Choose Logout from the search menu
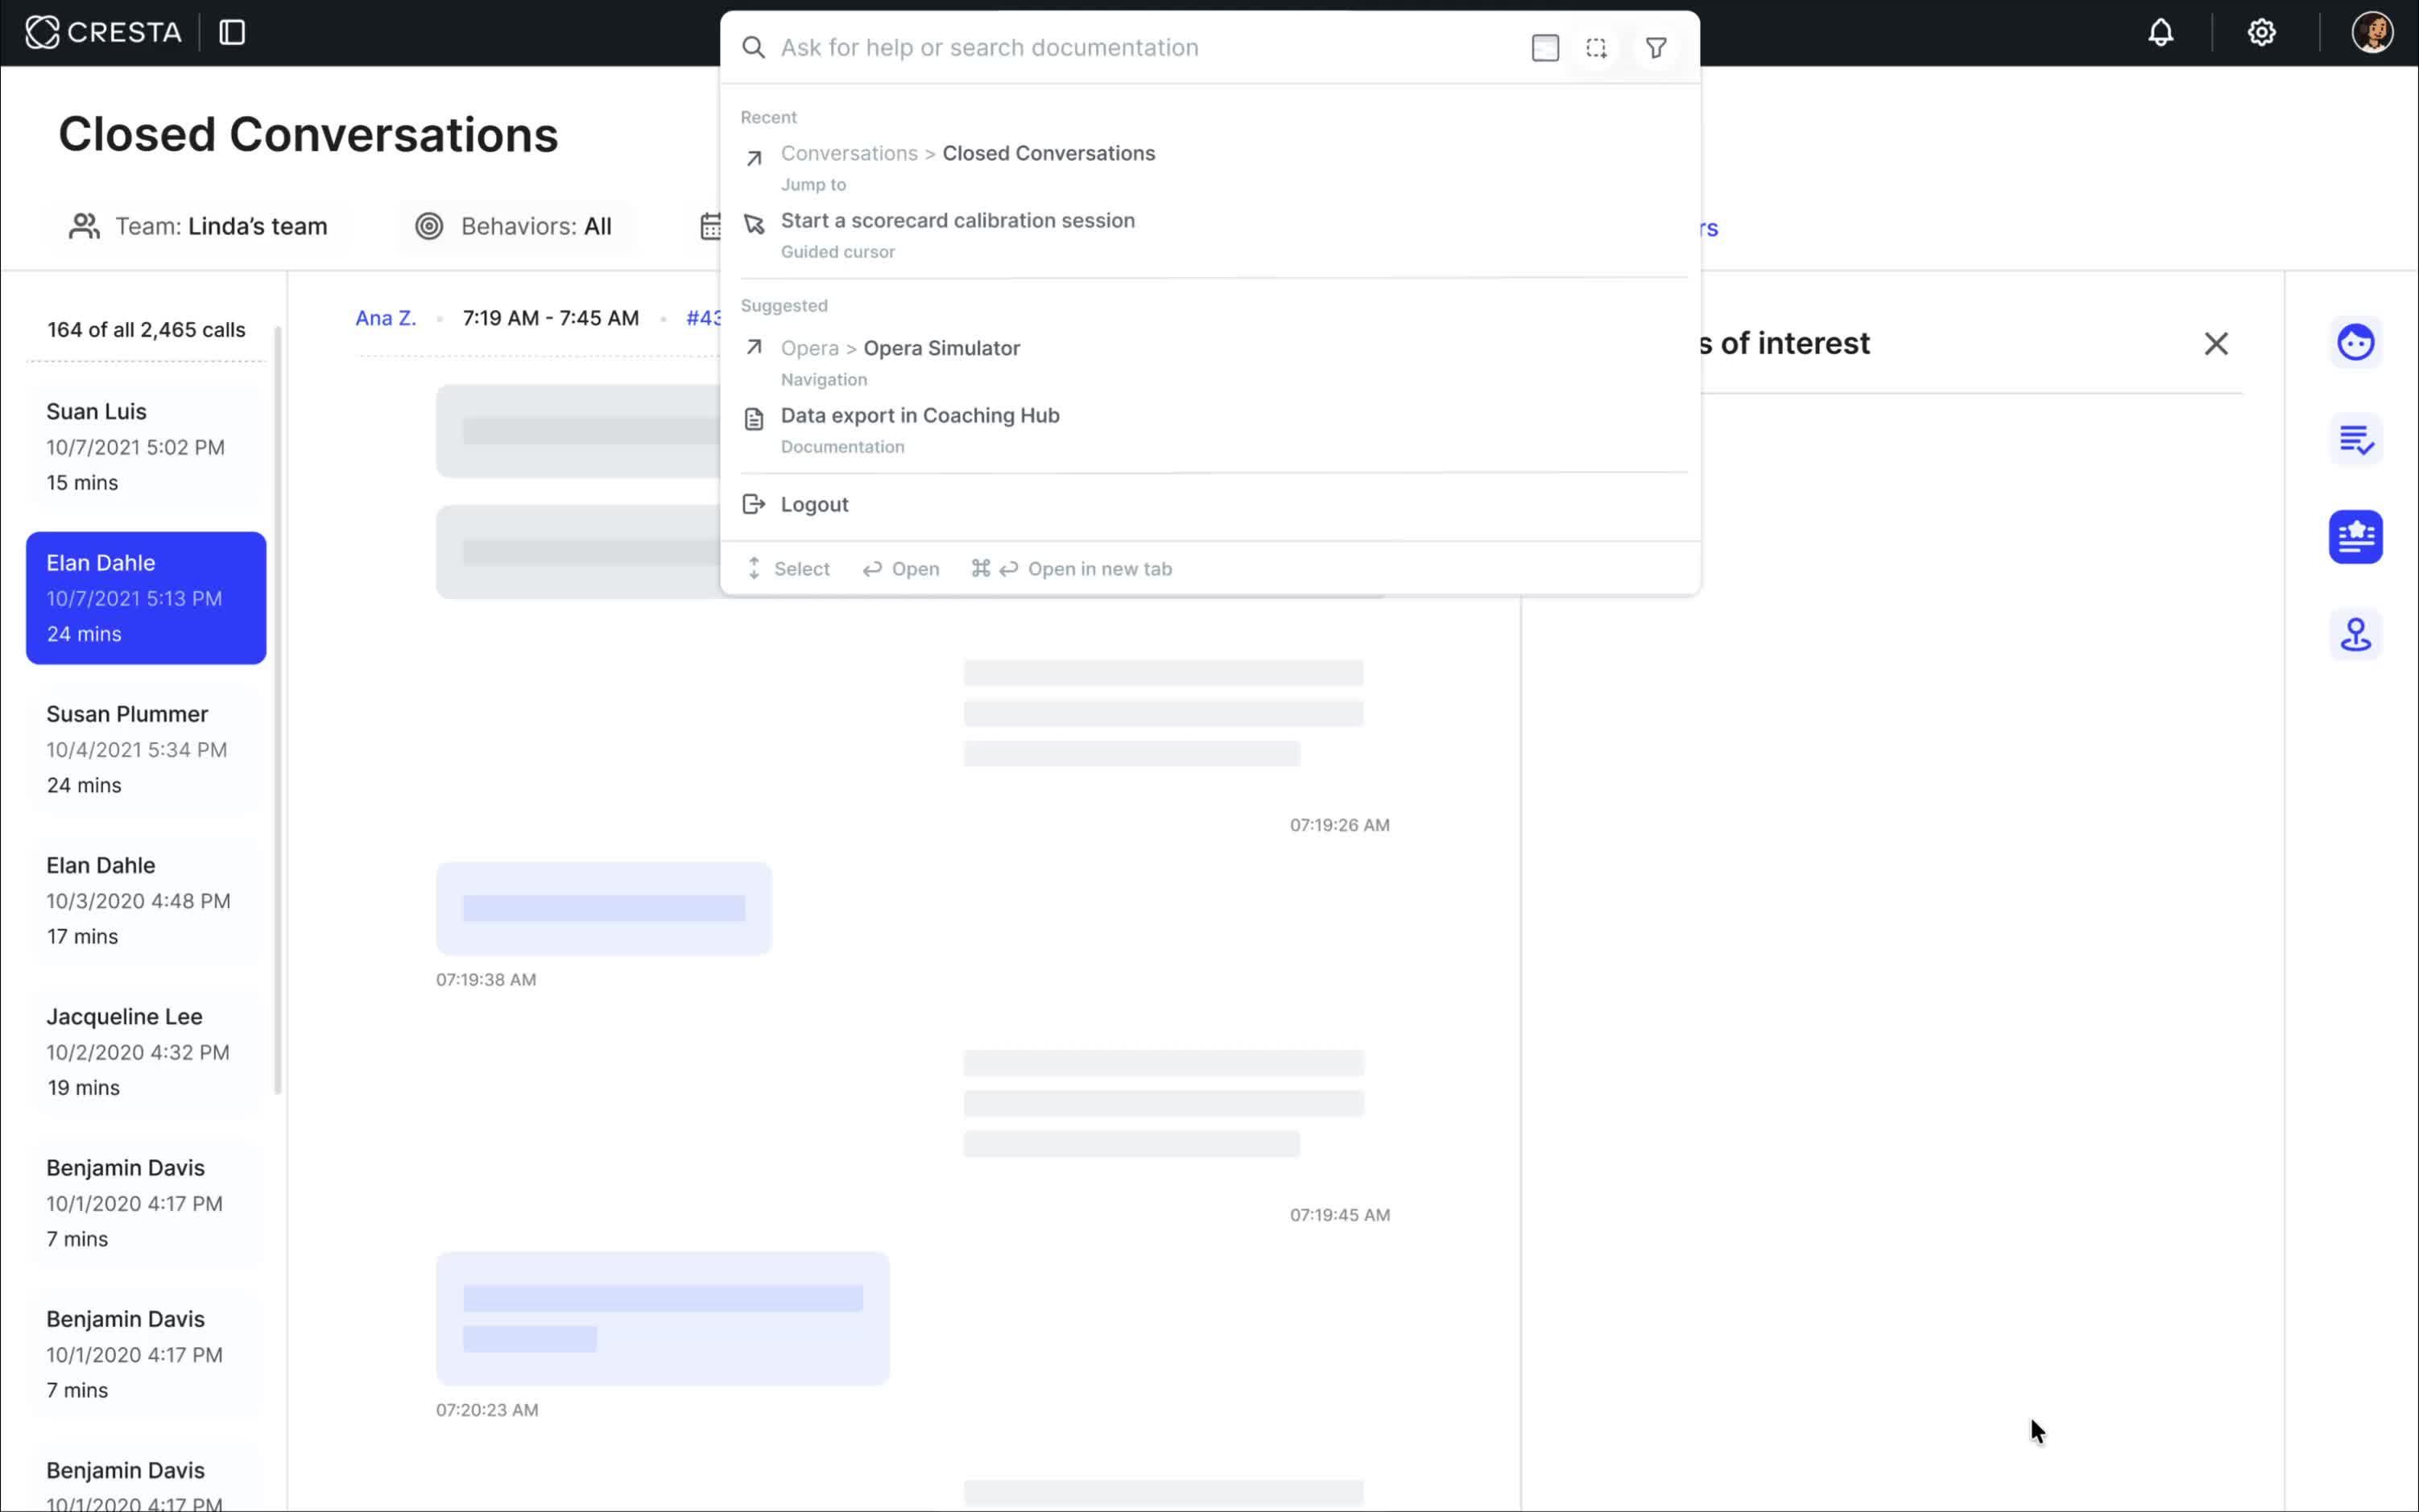 813,505
